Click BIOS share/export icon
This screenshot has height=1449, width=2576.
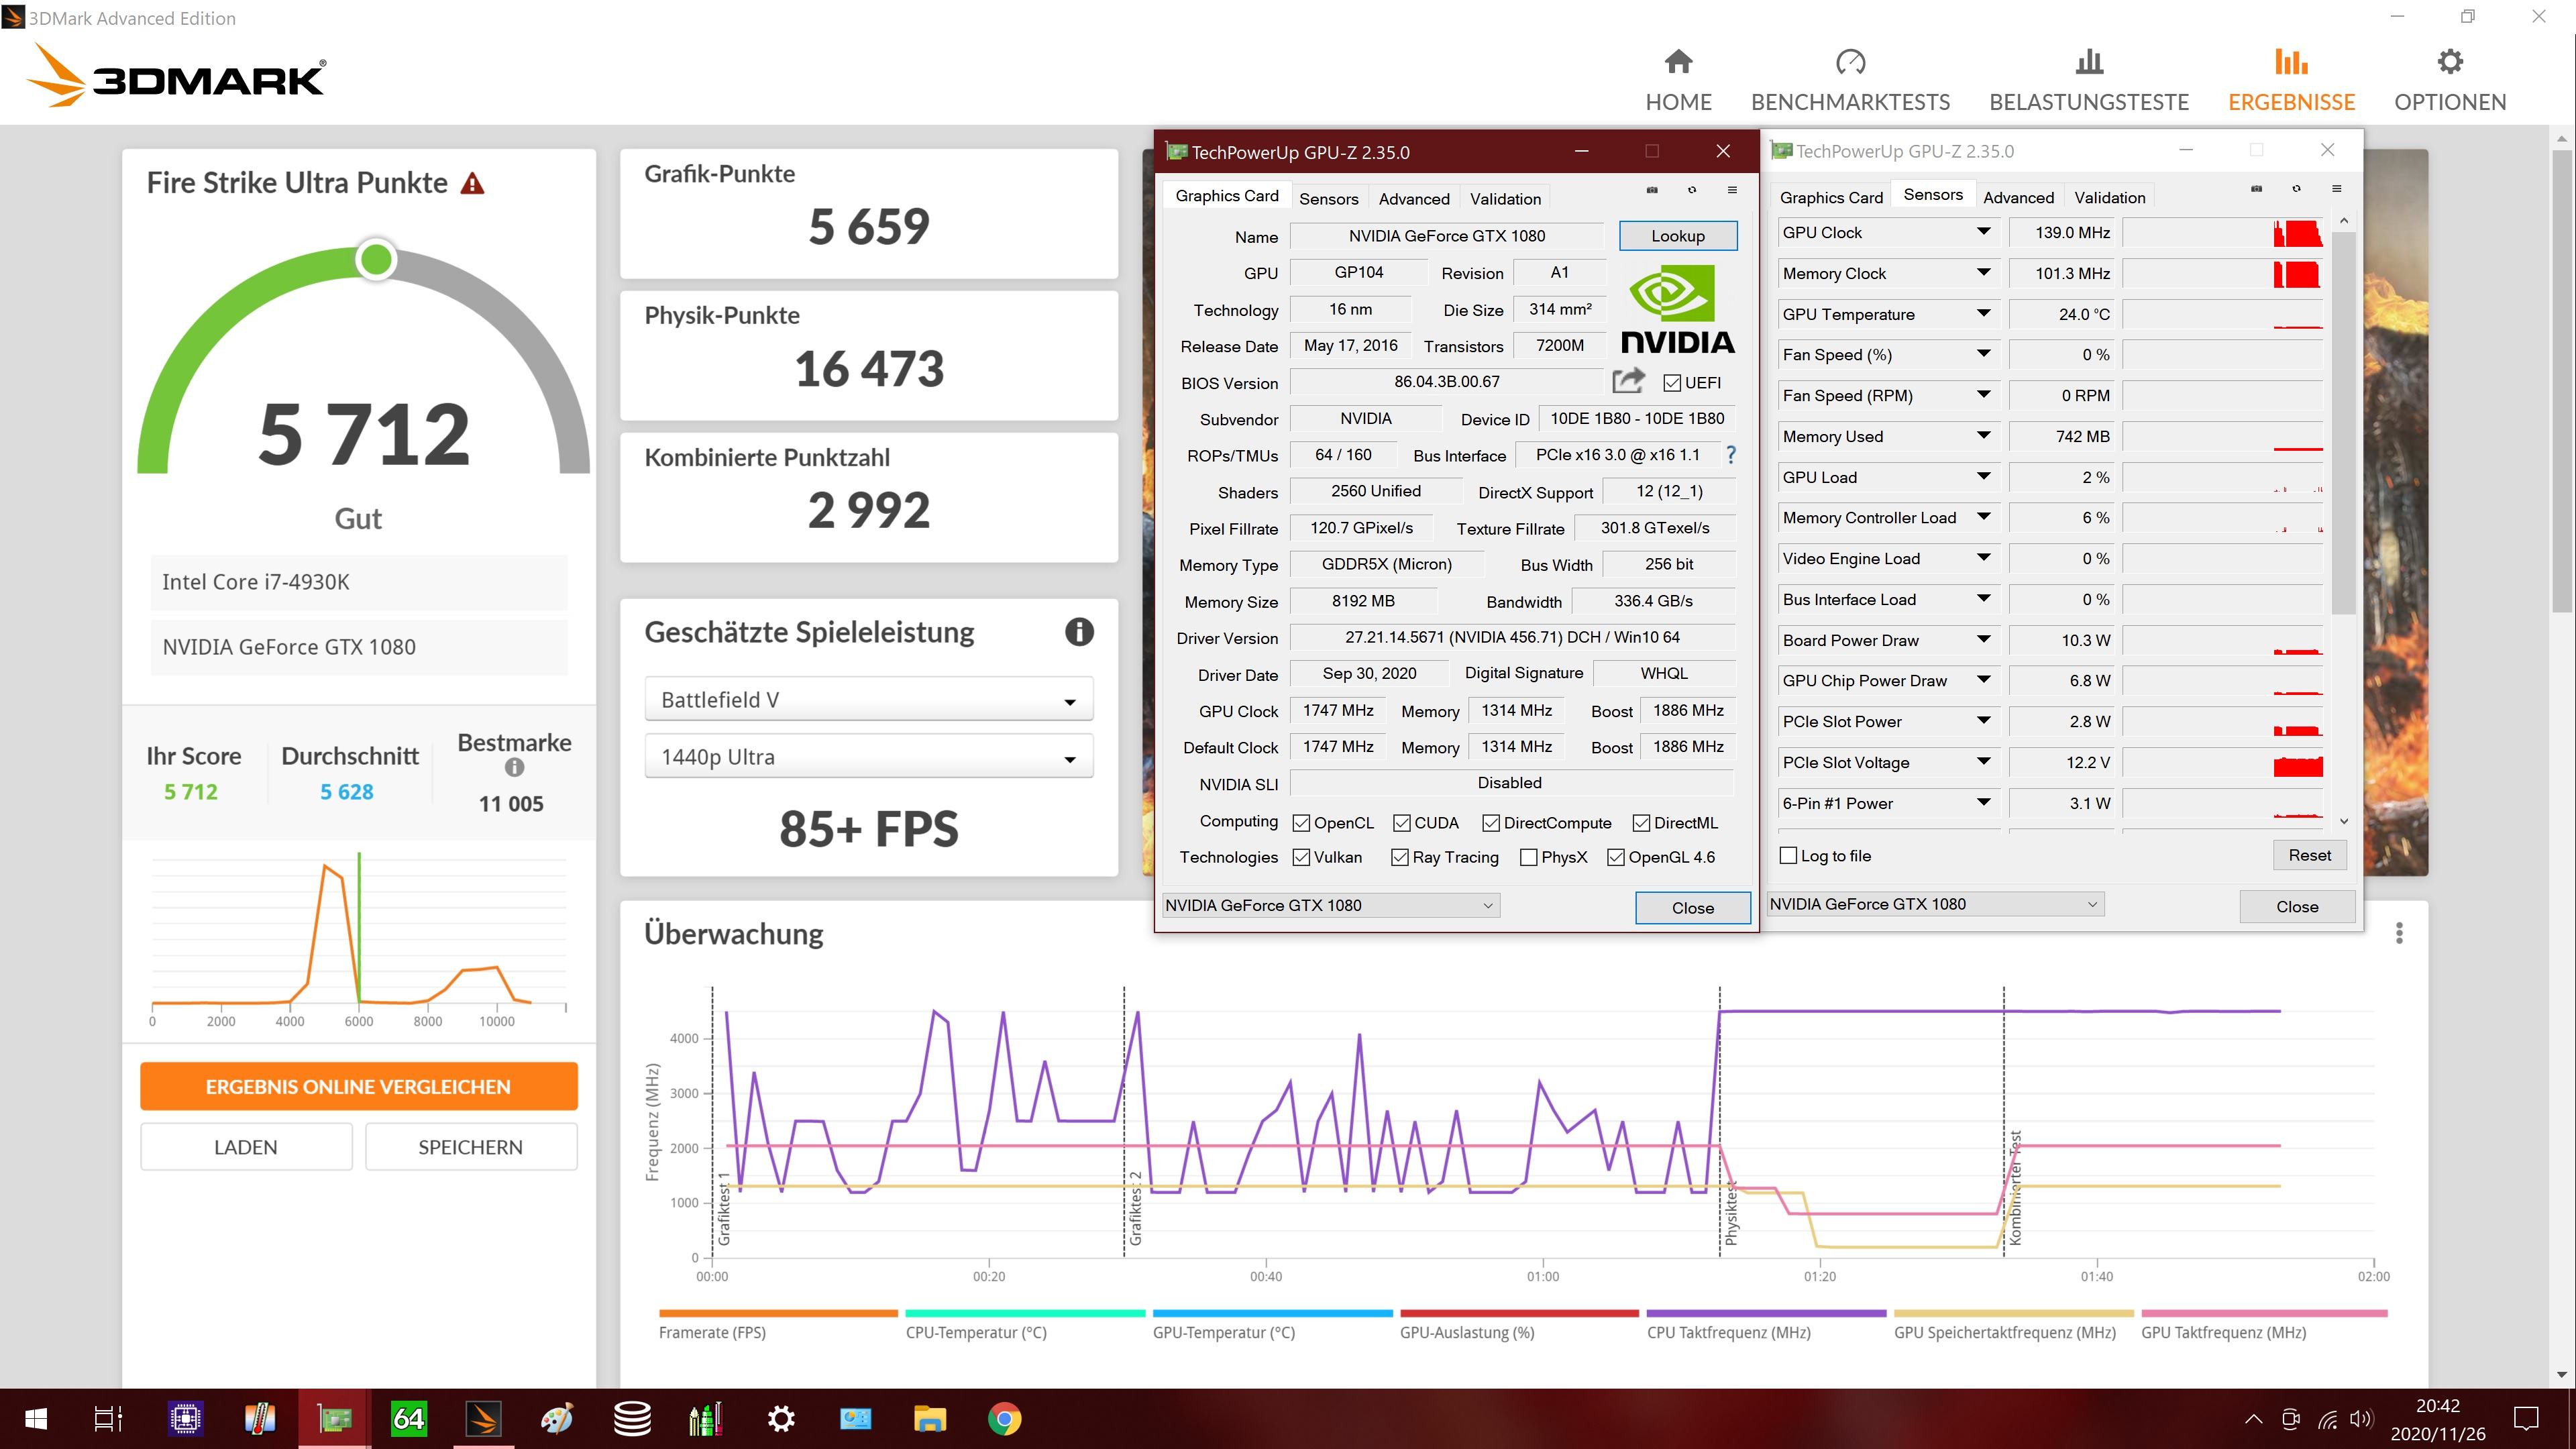[1628, 381]
